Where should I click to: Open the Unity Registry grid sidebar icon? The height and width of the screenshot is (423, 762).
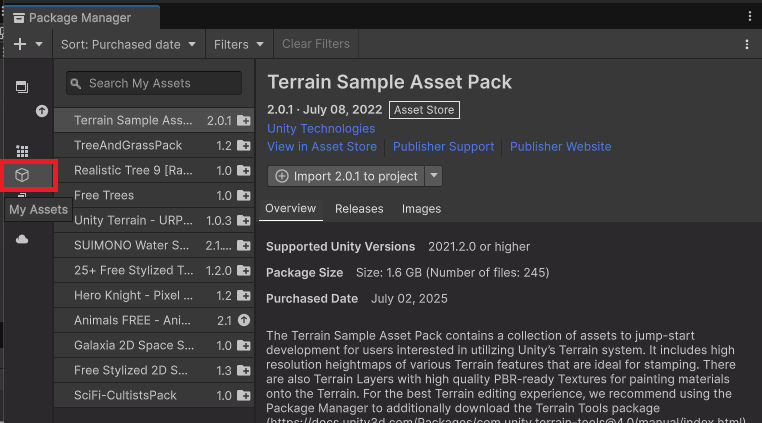22,151
